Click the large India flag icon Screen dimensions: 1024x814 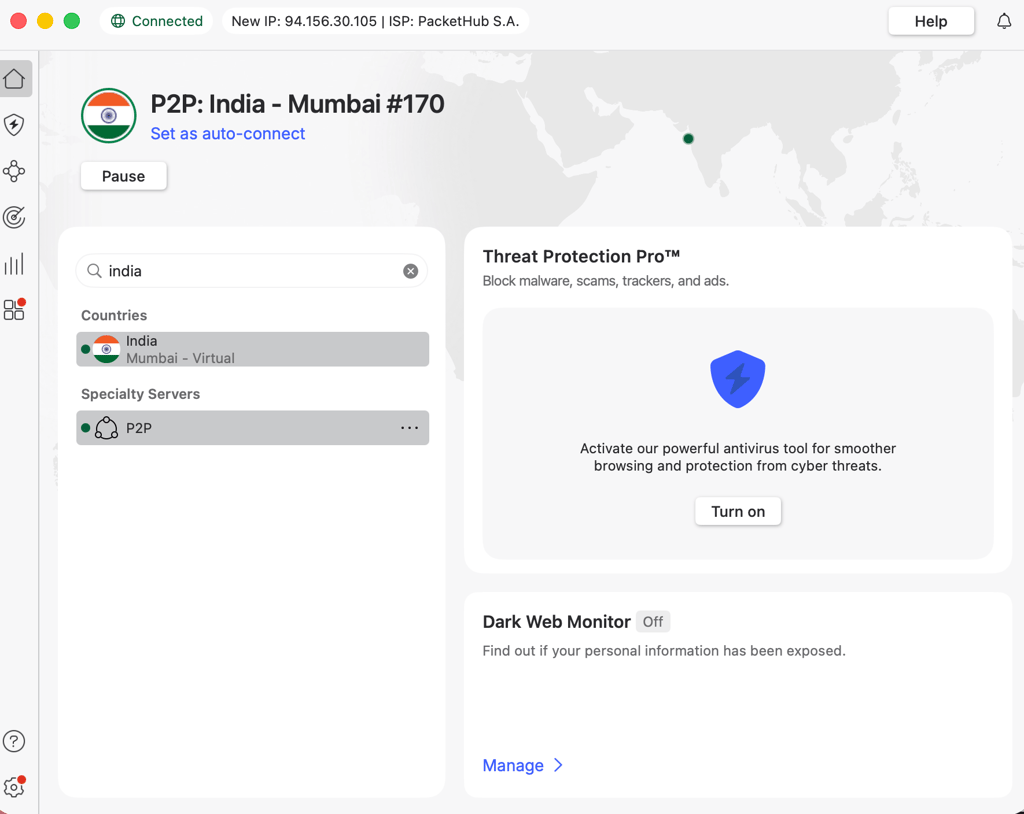[108, 116]
